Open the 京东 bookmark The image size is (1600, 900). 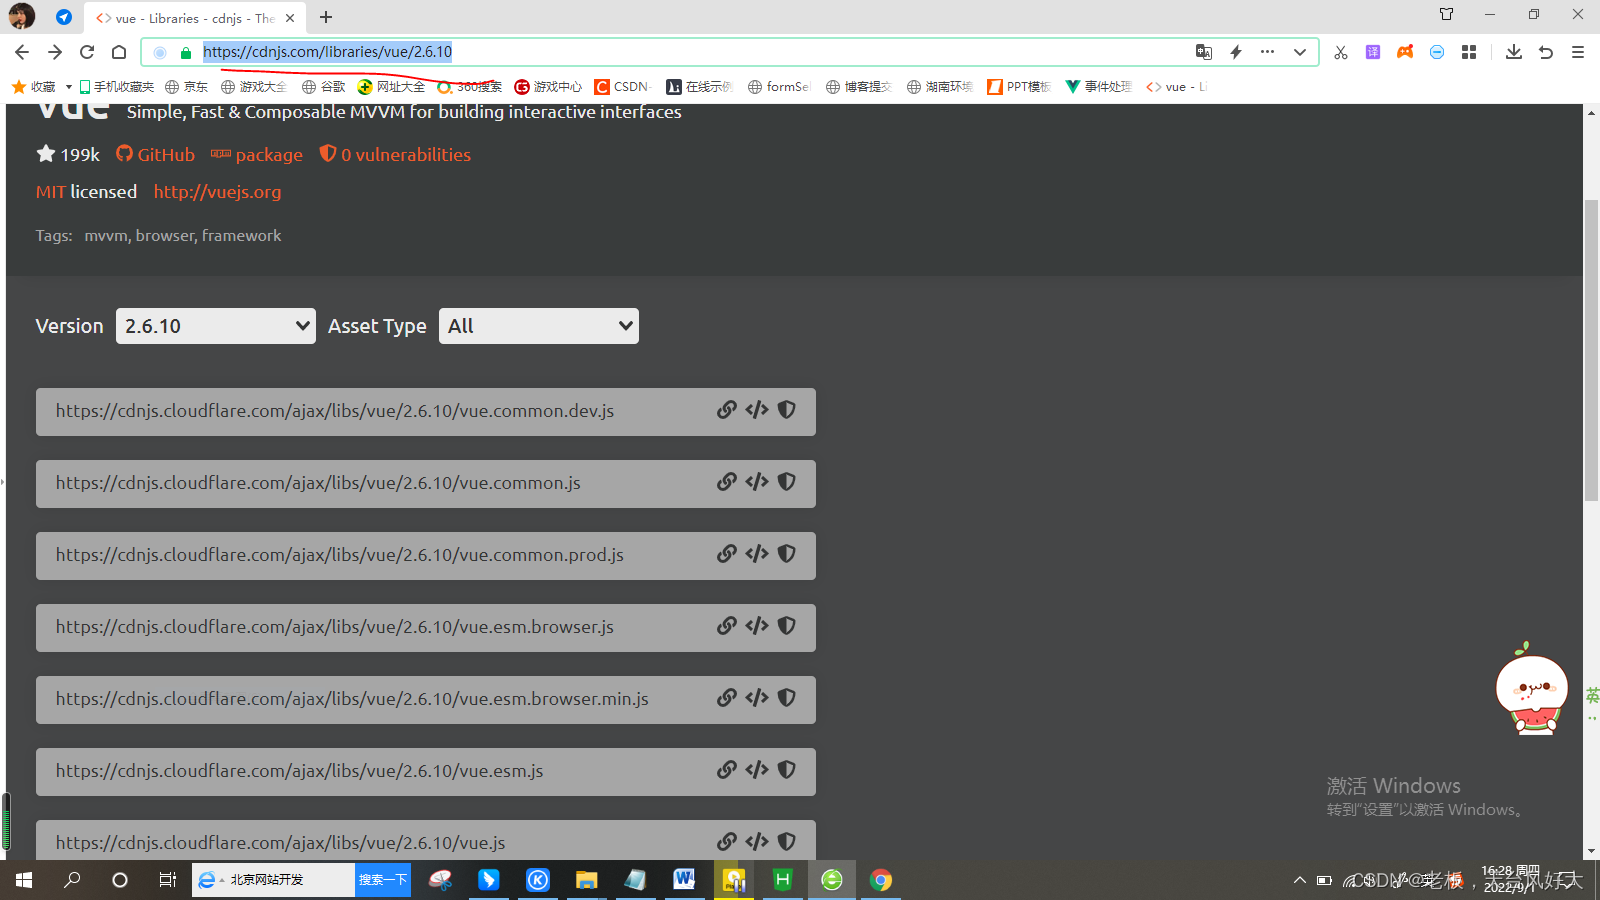187,87
